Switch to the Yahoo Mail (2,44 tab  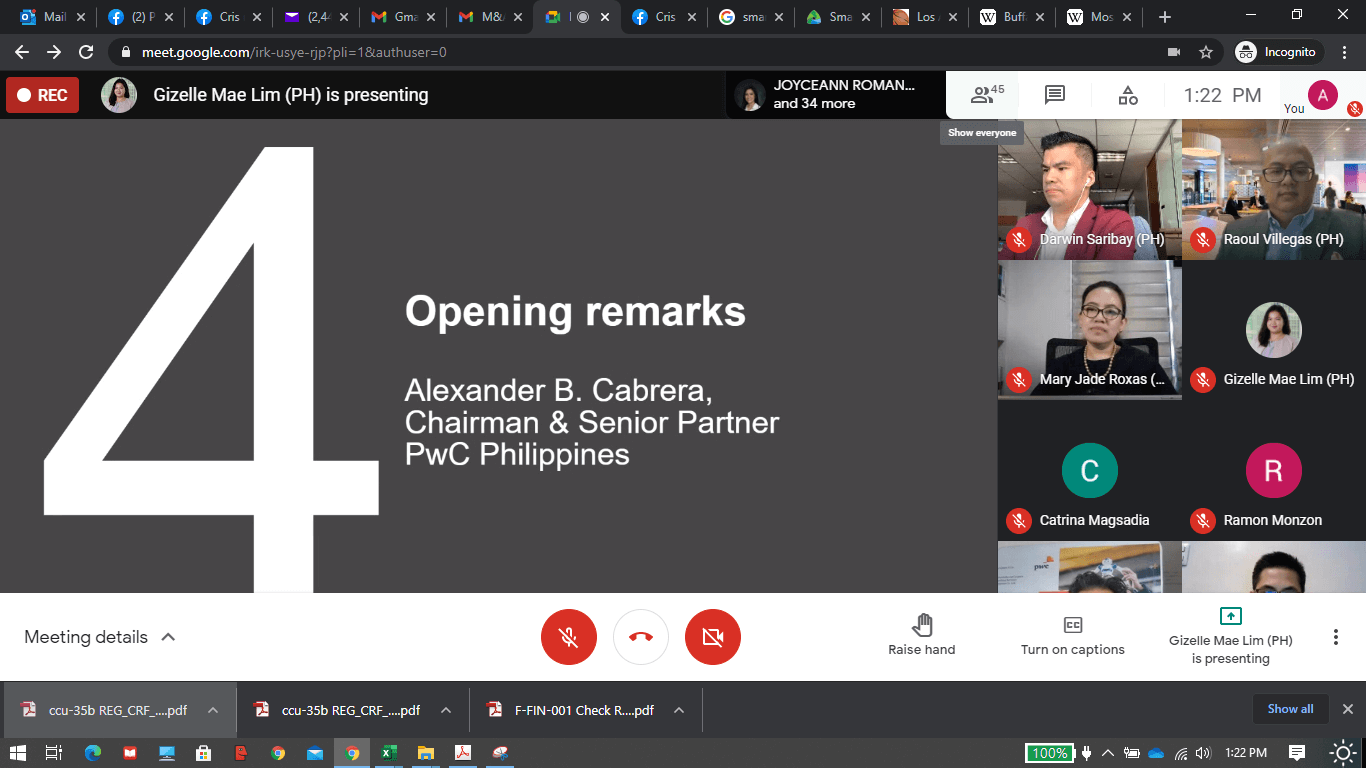pyautogui.click(x=318, y=17)
